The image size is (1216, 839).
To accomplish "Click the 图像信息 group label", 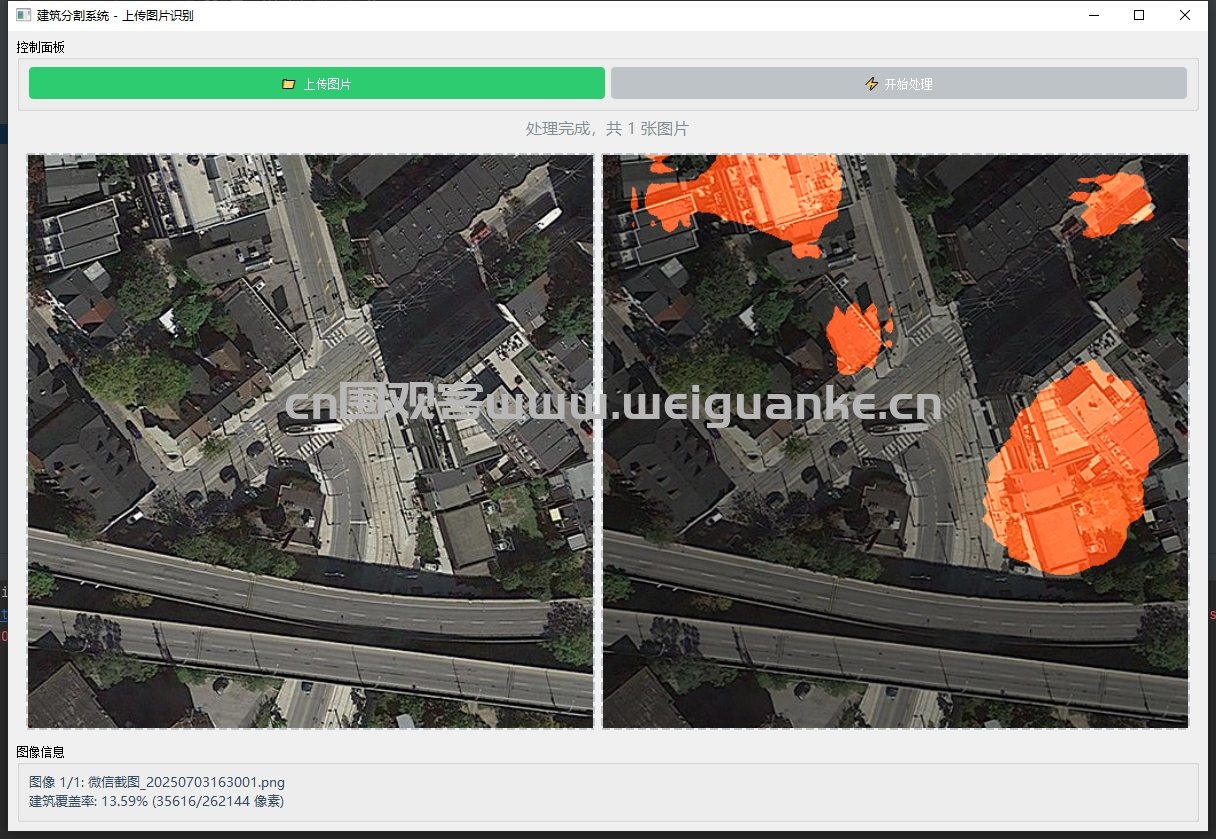I will (41, 752).
